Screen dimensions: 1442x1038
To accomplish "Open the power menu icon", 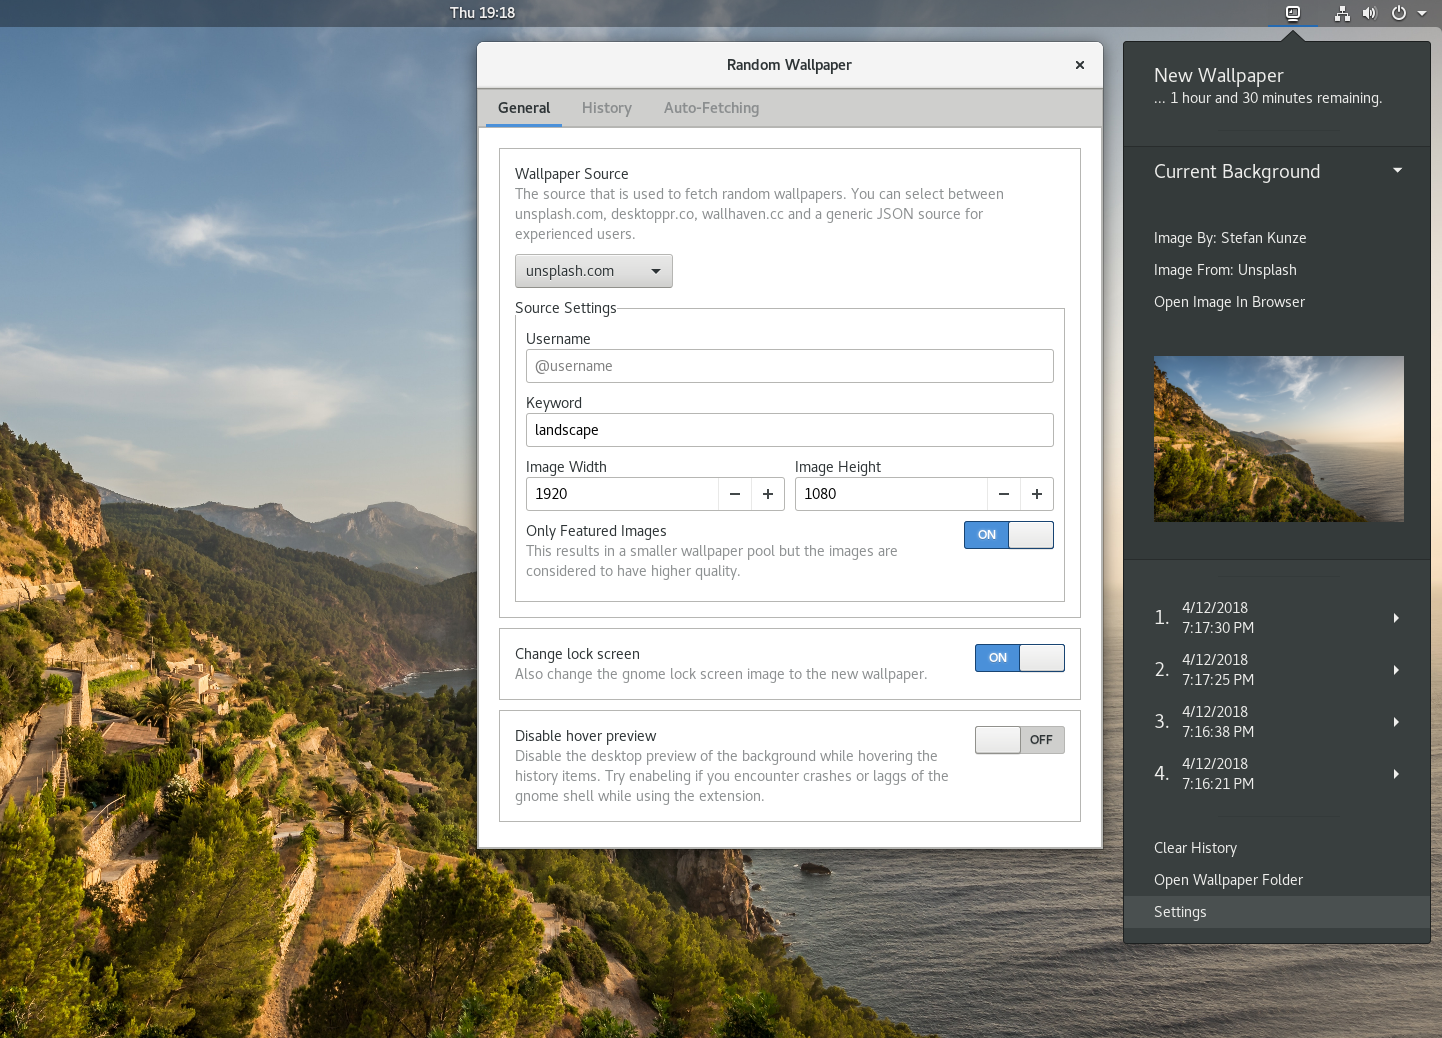I will point(1399,13).
